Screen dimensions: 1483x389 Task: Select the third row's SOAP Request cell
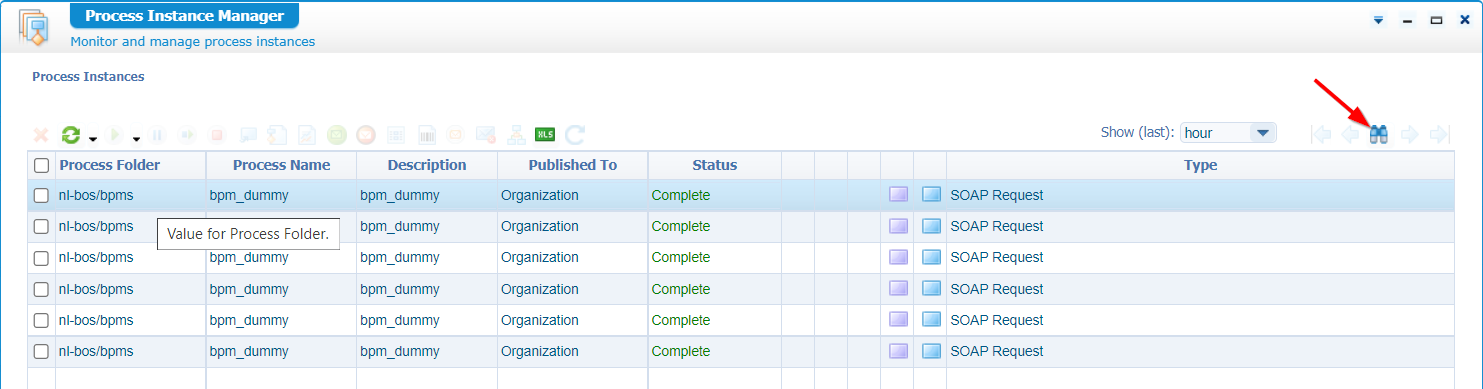point(996,257)
